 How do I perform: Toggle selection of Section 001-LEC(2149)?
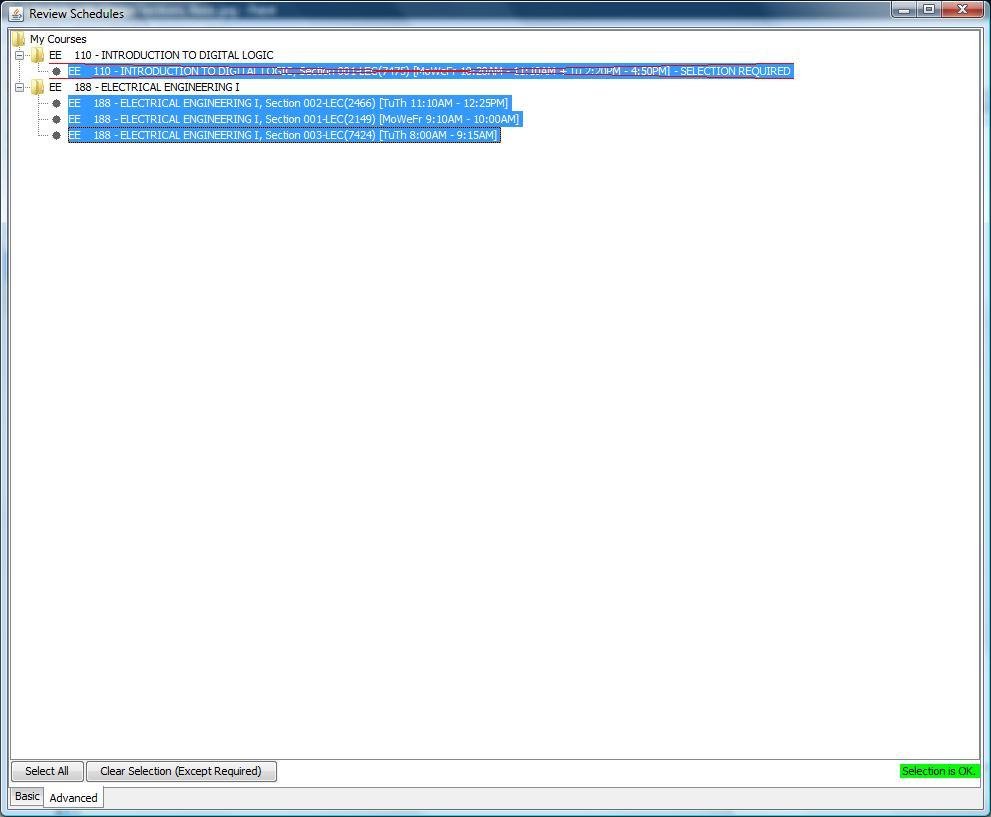coord(293,119)
